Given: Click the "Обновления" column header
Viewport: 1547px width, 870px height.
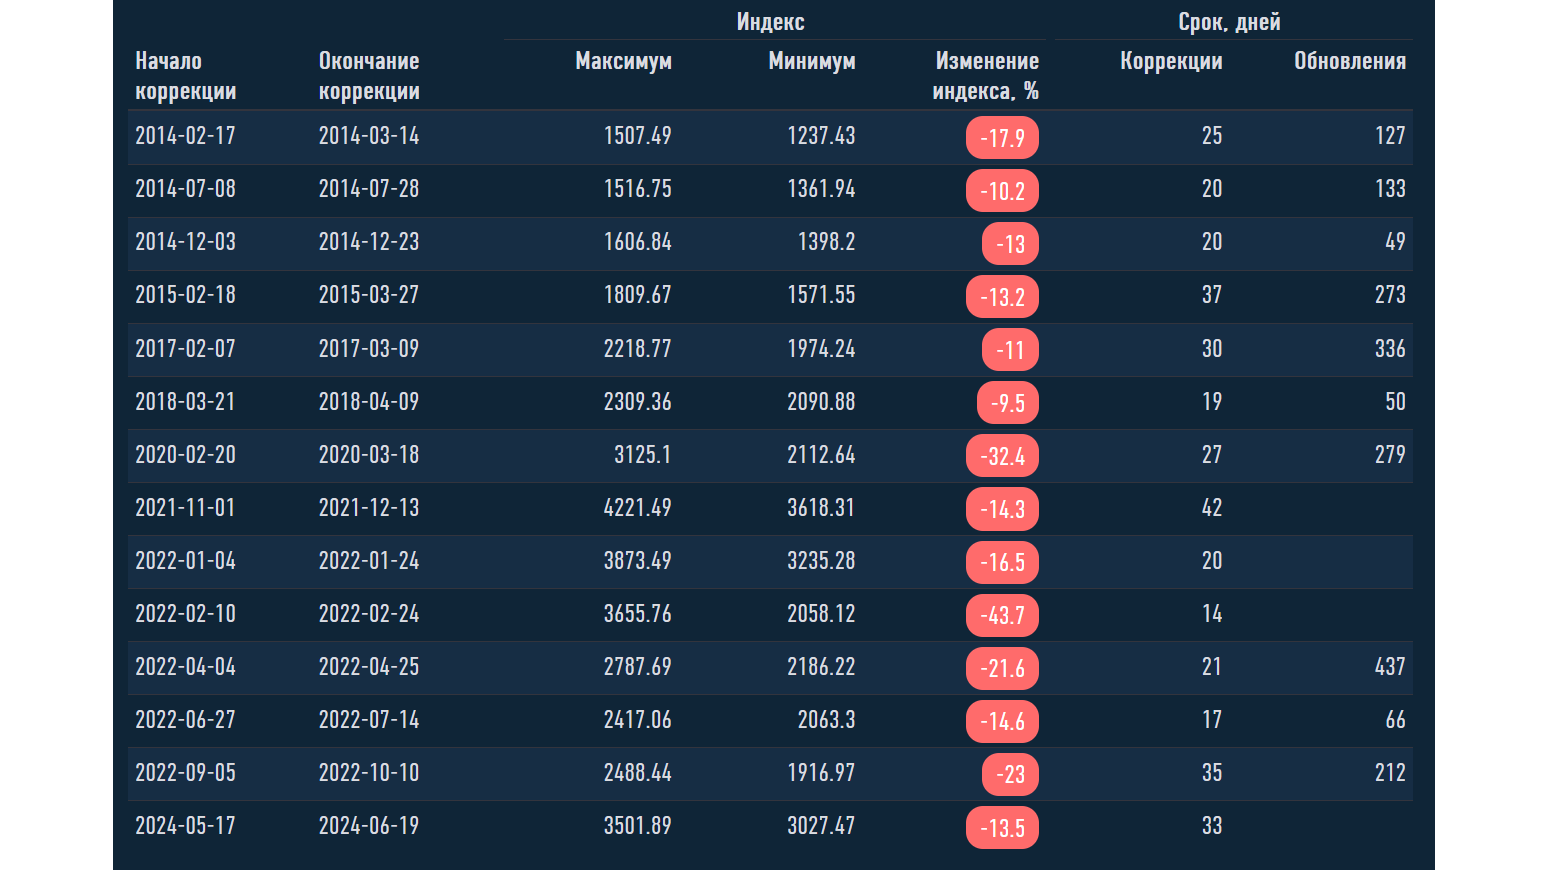Looking at the screenshot, I should 1349,62.
